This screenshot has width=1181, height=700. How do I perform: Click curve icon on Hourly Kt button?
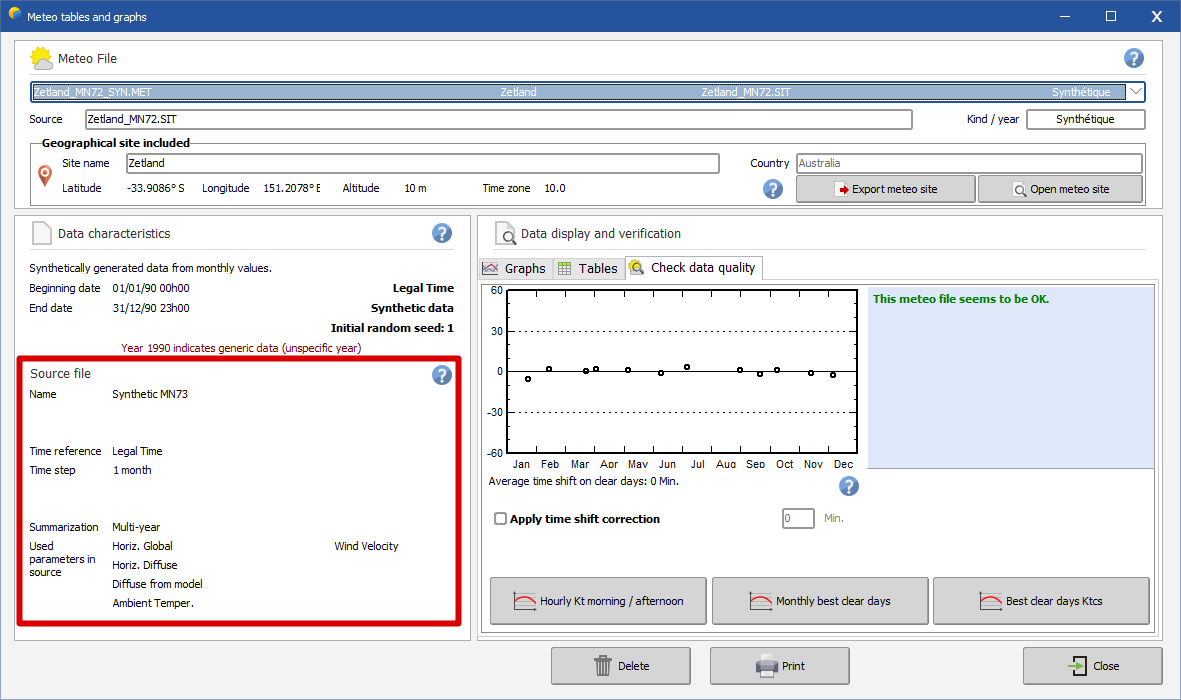pos(524,601)
